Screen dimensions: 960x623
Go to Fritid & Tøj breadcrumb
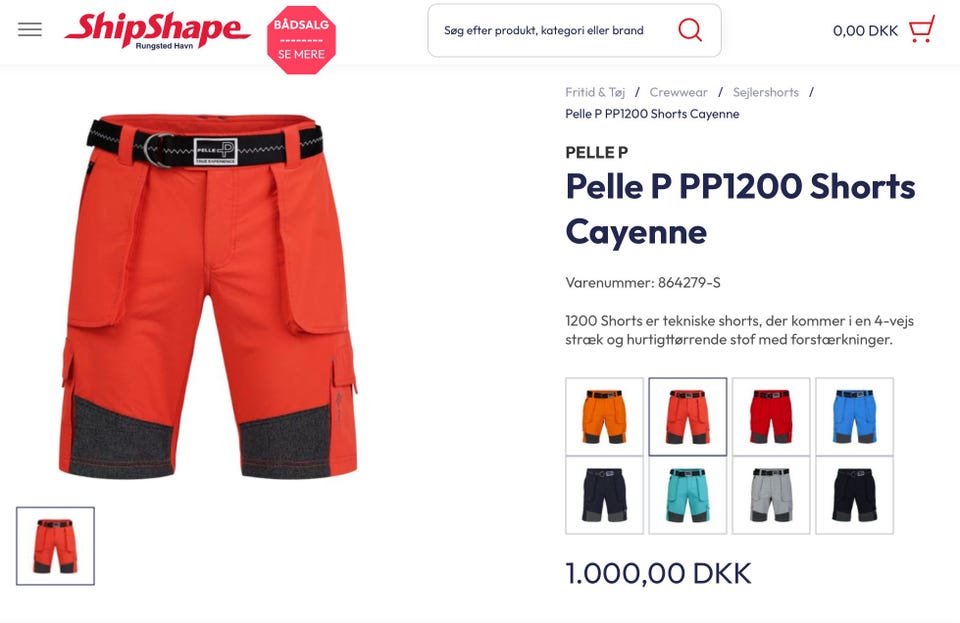(595, 92)
